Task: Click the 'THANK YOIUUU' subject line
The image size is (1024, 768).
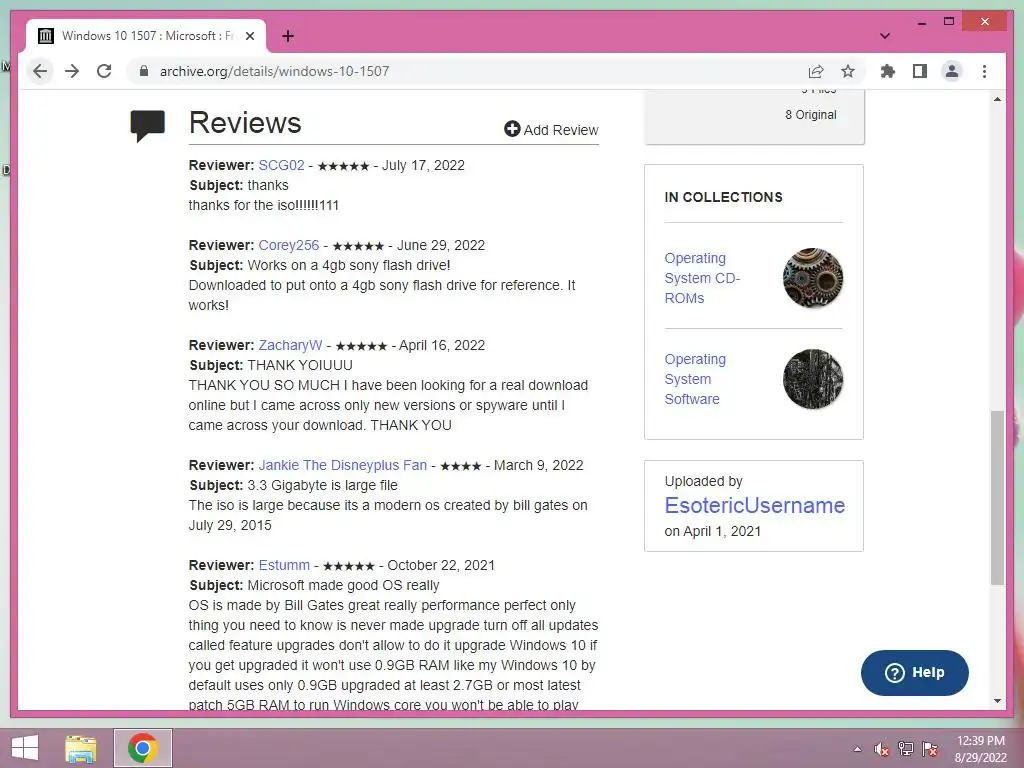Action: tap(300, 365)
